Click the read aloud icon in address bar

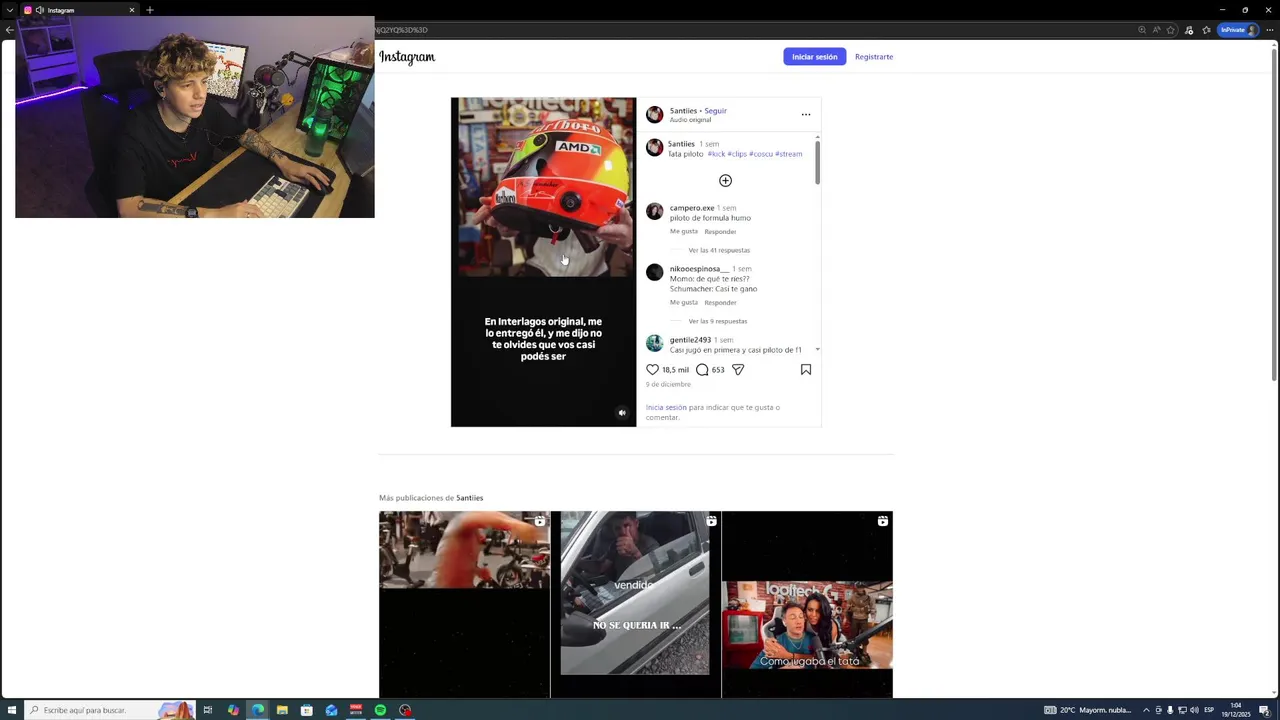point(1156,30)
